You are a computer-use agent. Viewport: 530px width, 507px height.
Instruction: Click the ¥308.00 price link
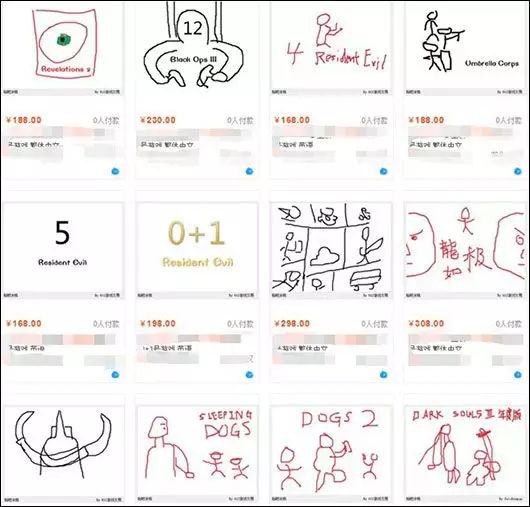pyautogui.click(x=426, y=323)
